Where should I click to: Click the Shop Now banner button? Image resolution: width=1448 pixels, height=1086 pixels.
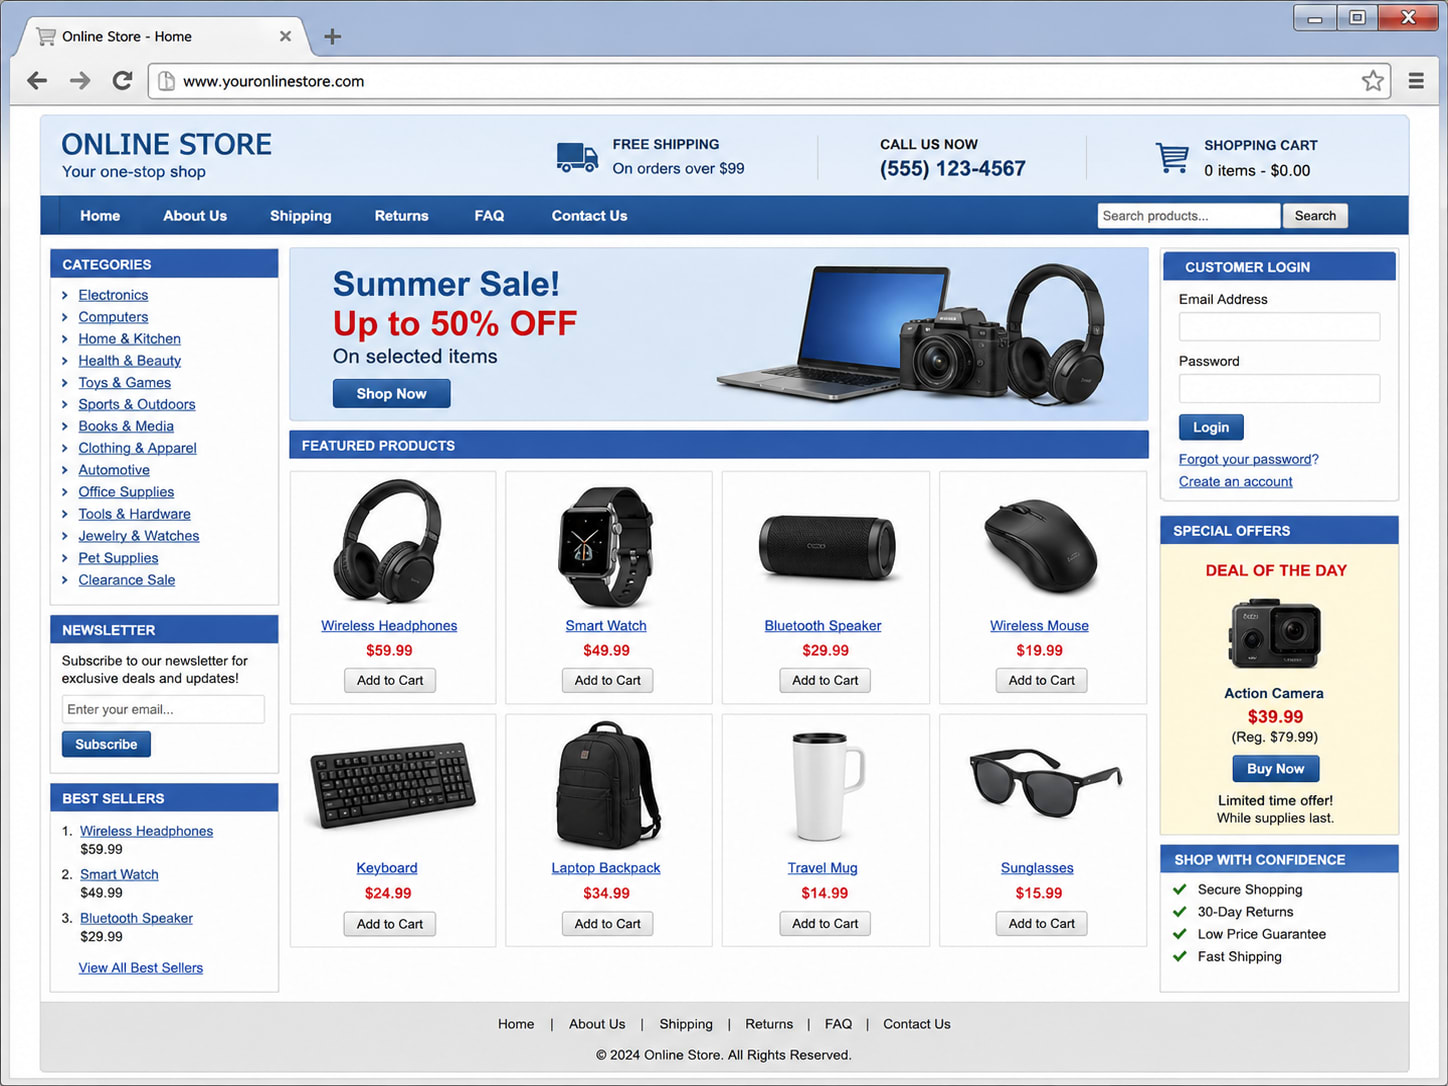[391, 394]
